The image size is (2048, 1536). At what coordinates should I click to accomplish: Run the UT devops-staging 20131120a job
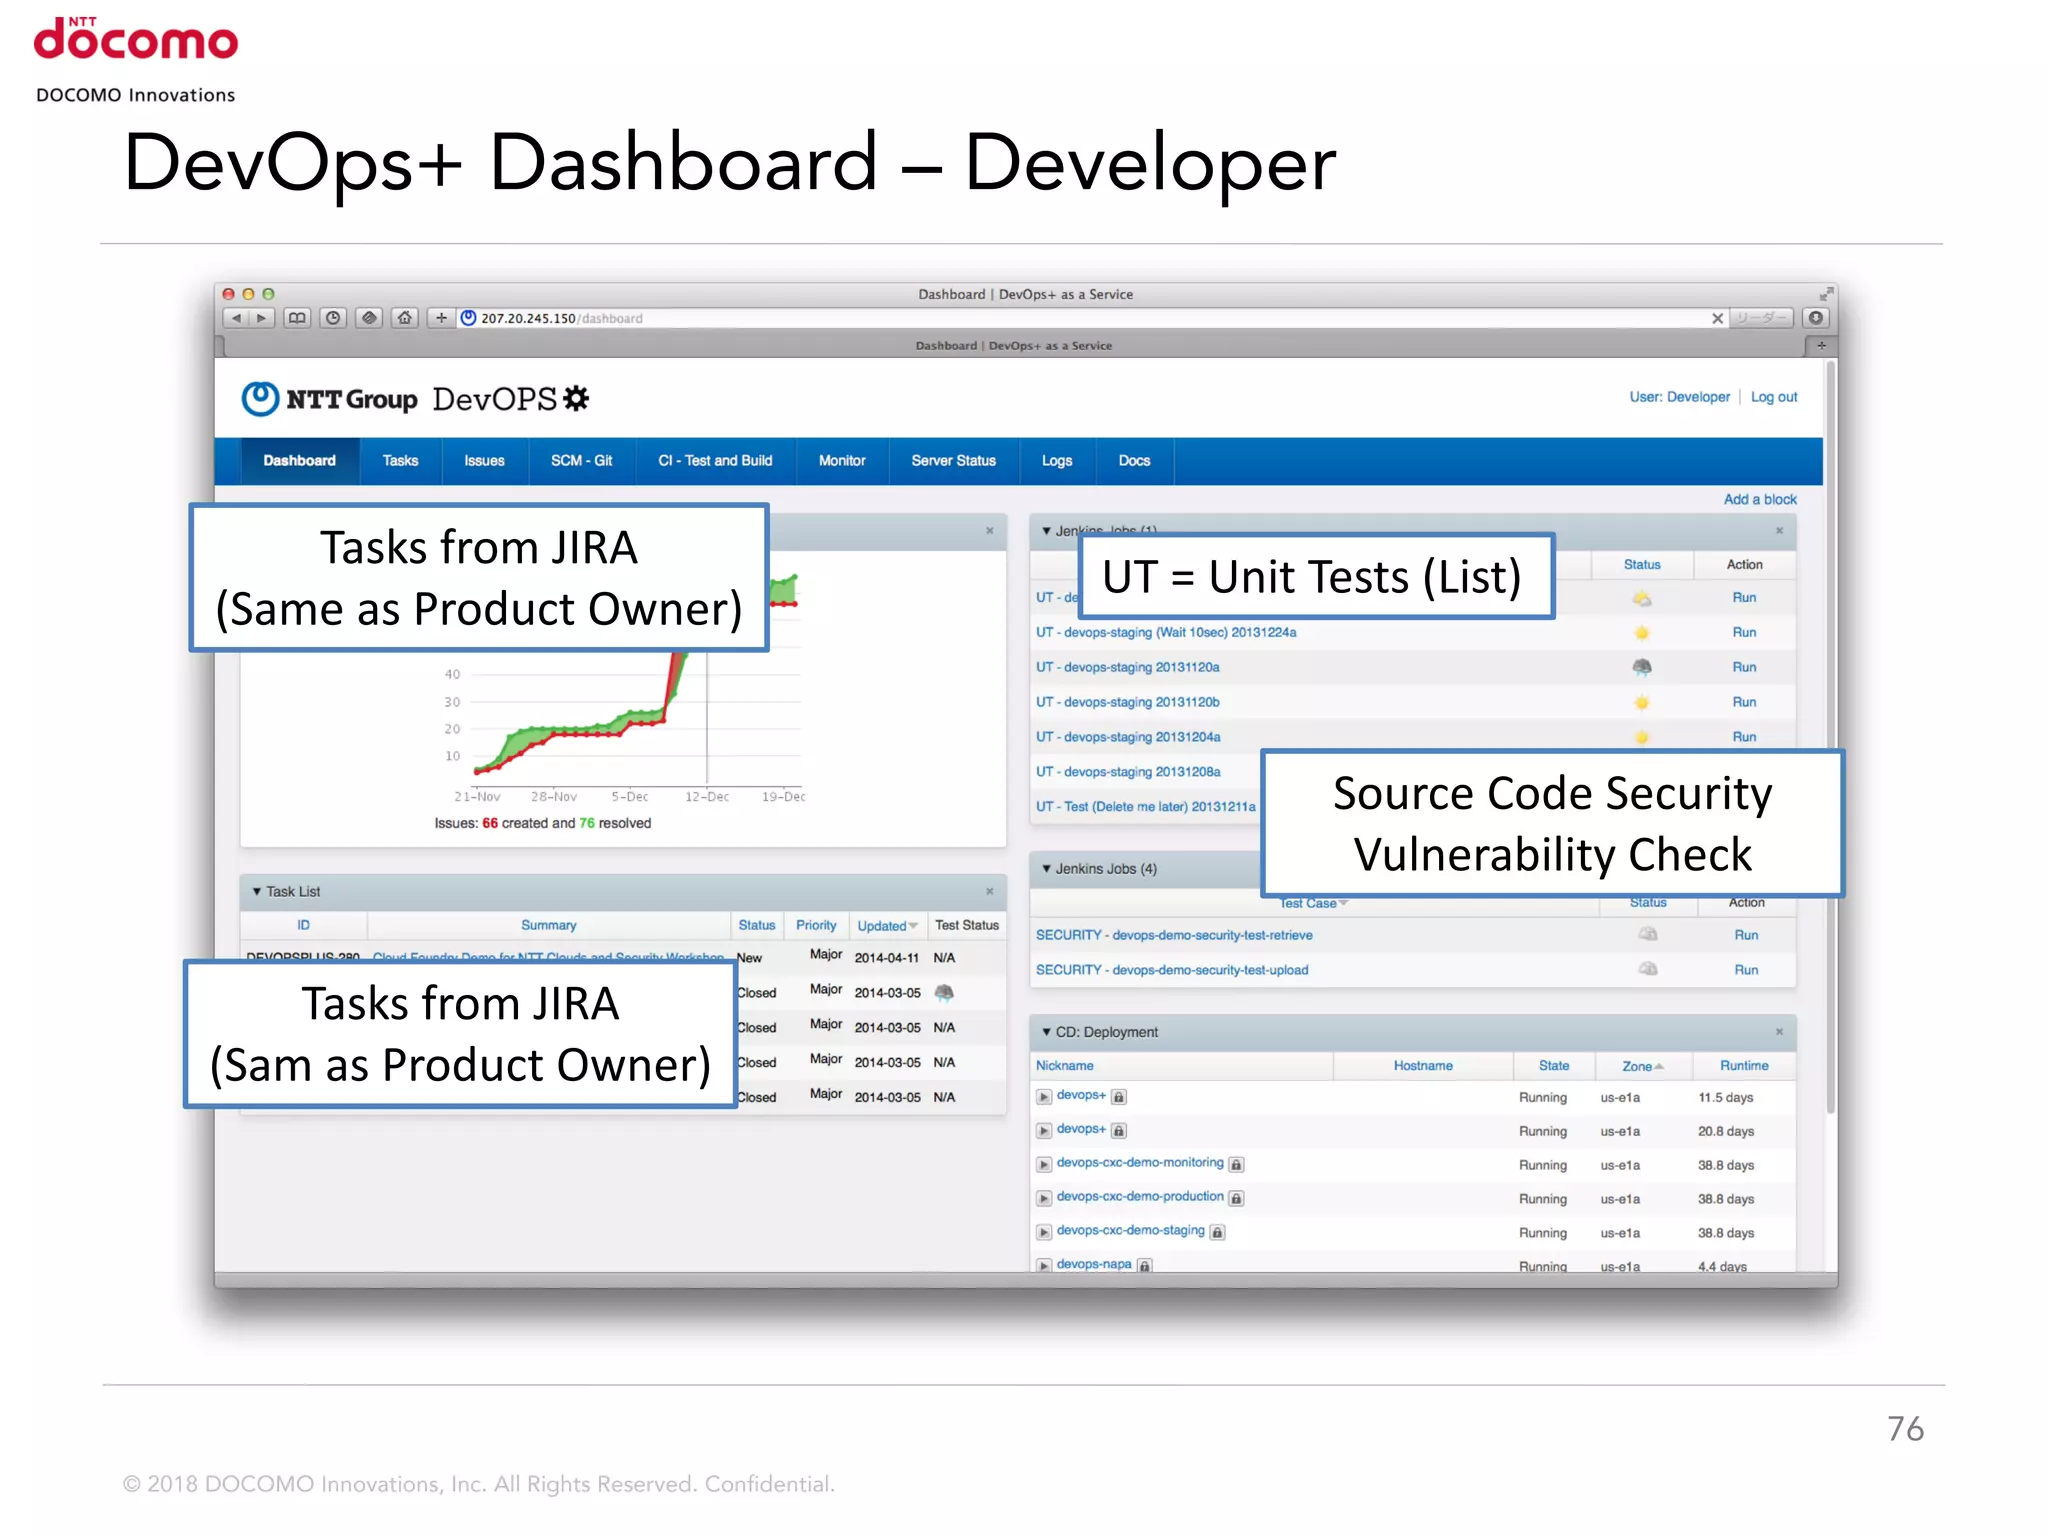(x=1744, y=667)
